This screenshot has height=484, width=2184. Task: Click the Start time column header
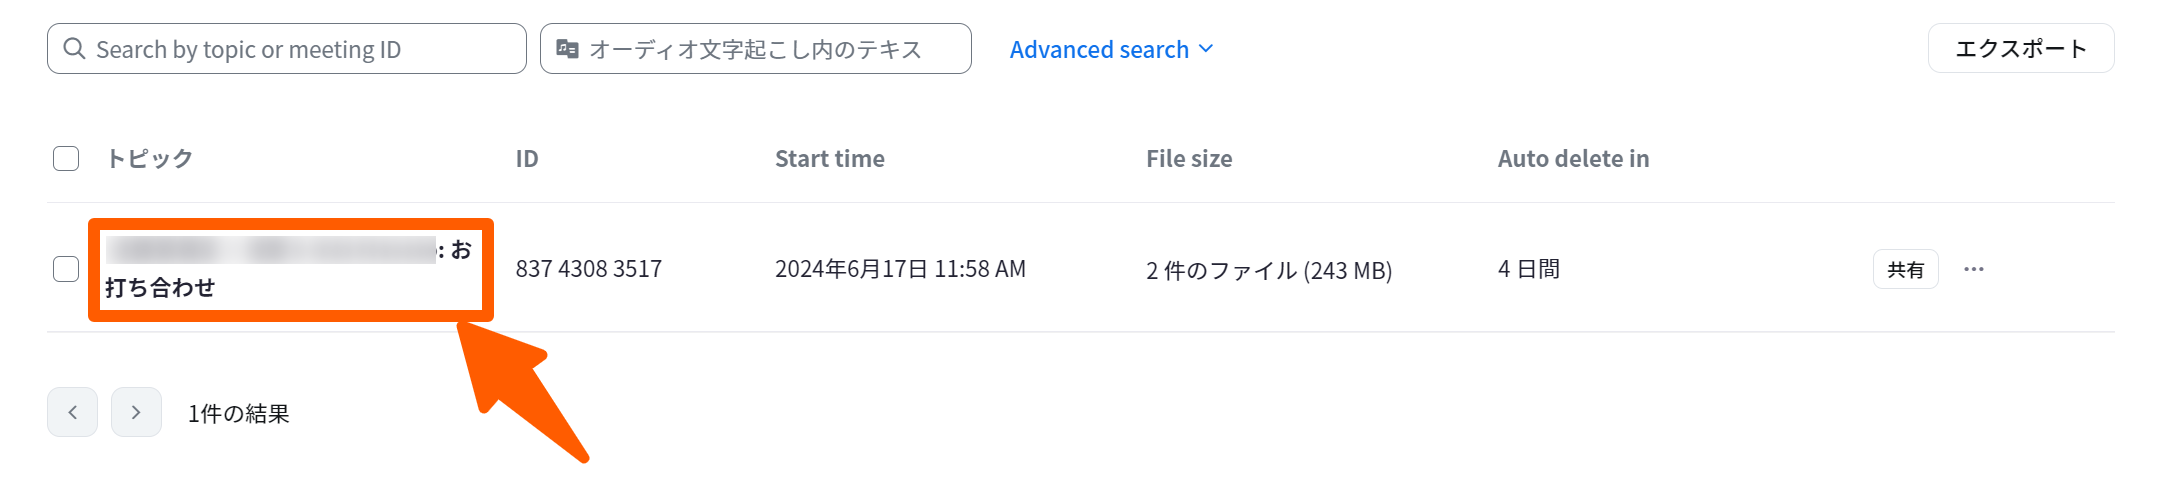(829, 159)
